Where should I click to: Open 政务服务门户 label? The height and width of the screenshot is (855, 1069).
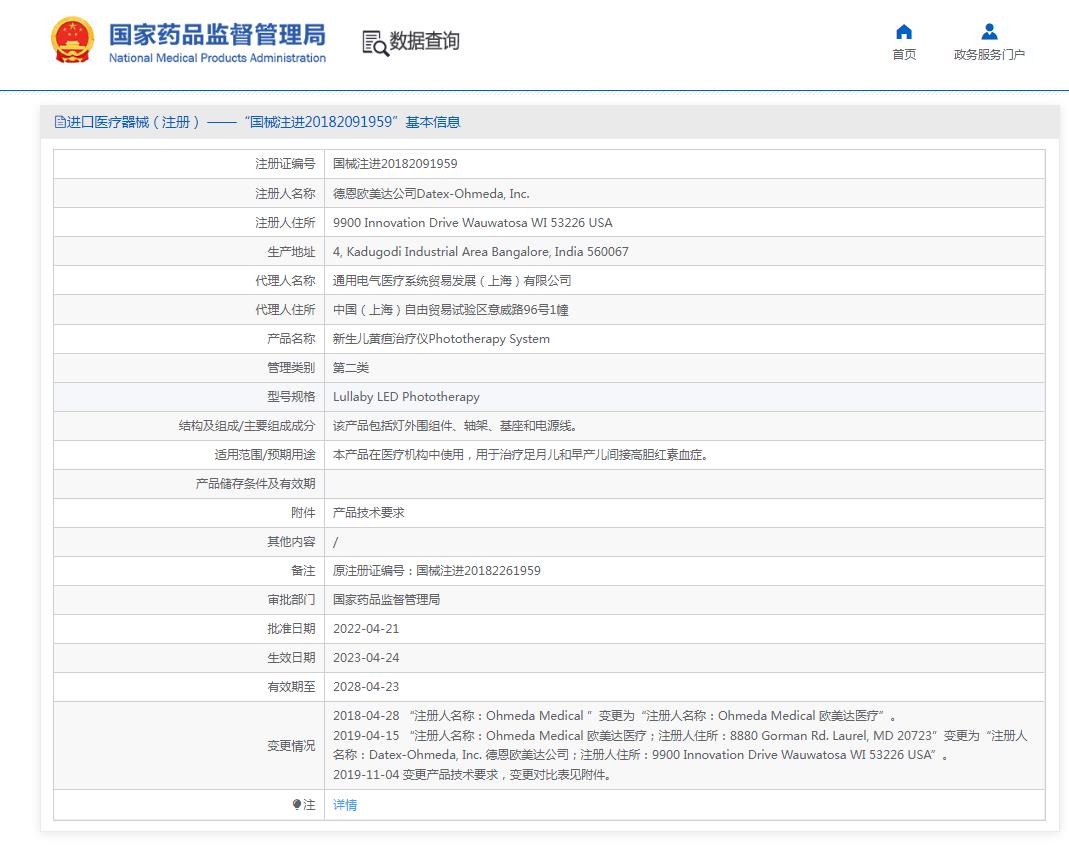tap(989, 55)
